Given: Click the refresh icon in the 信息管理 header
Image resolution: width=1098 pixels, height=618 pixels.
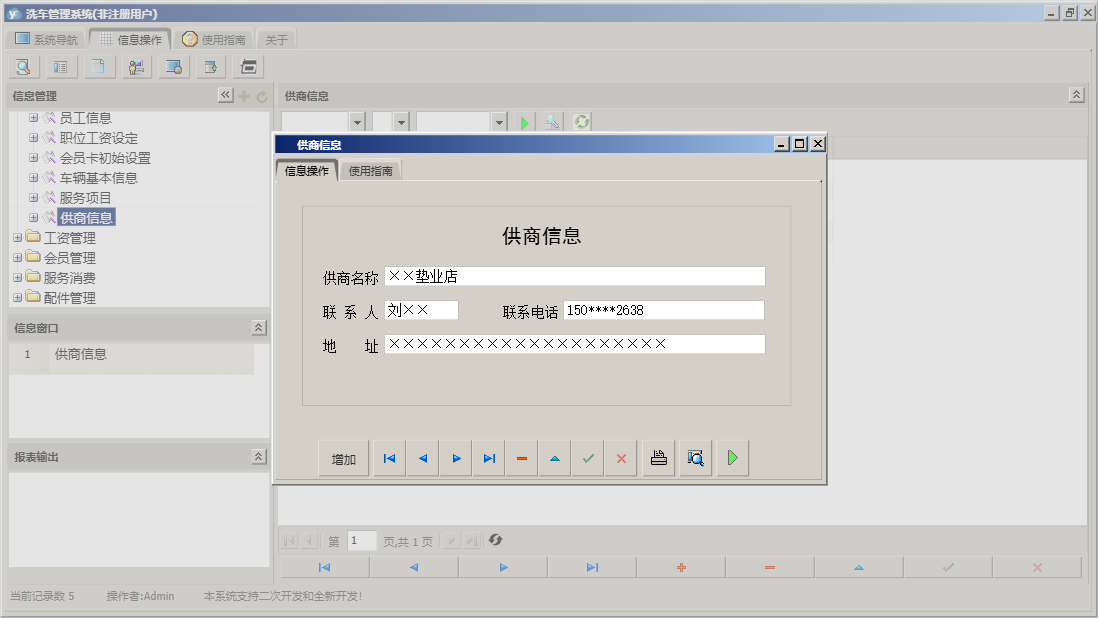Looking at the screenshot, I should pyautogui.click(x=262, y=97).
